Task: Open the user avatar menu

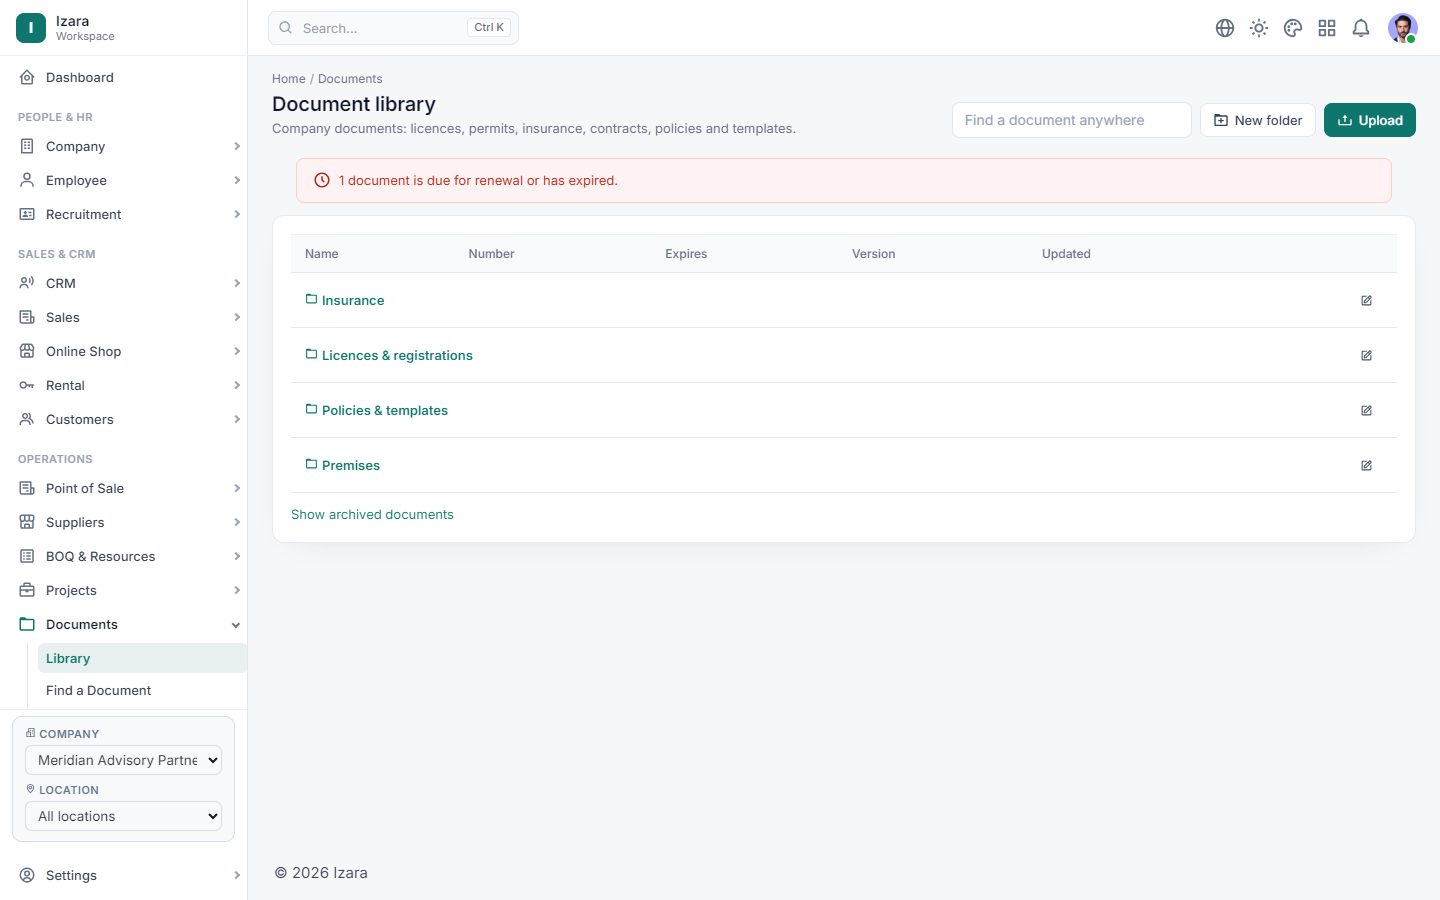Action: 1402,28
